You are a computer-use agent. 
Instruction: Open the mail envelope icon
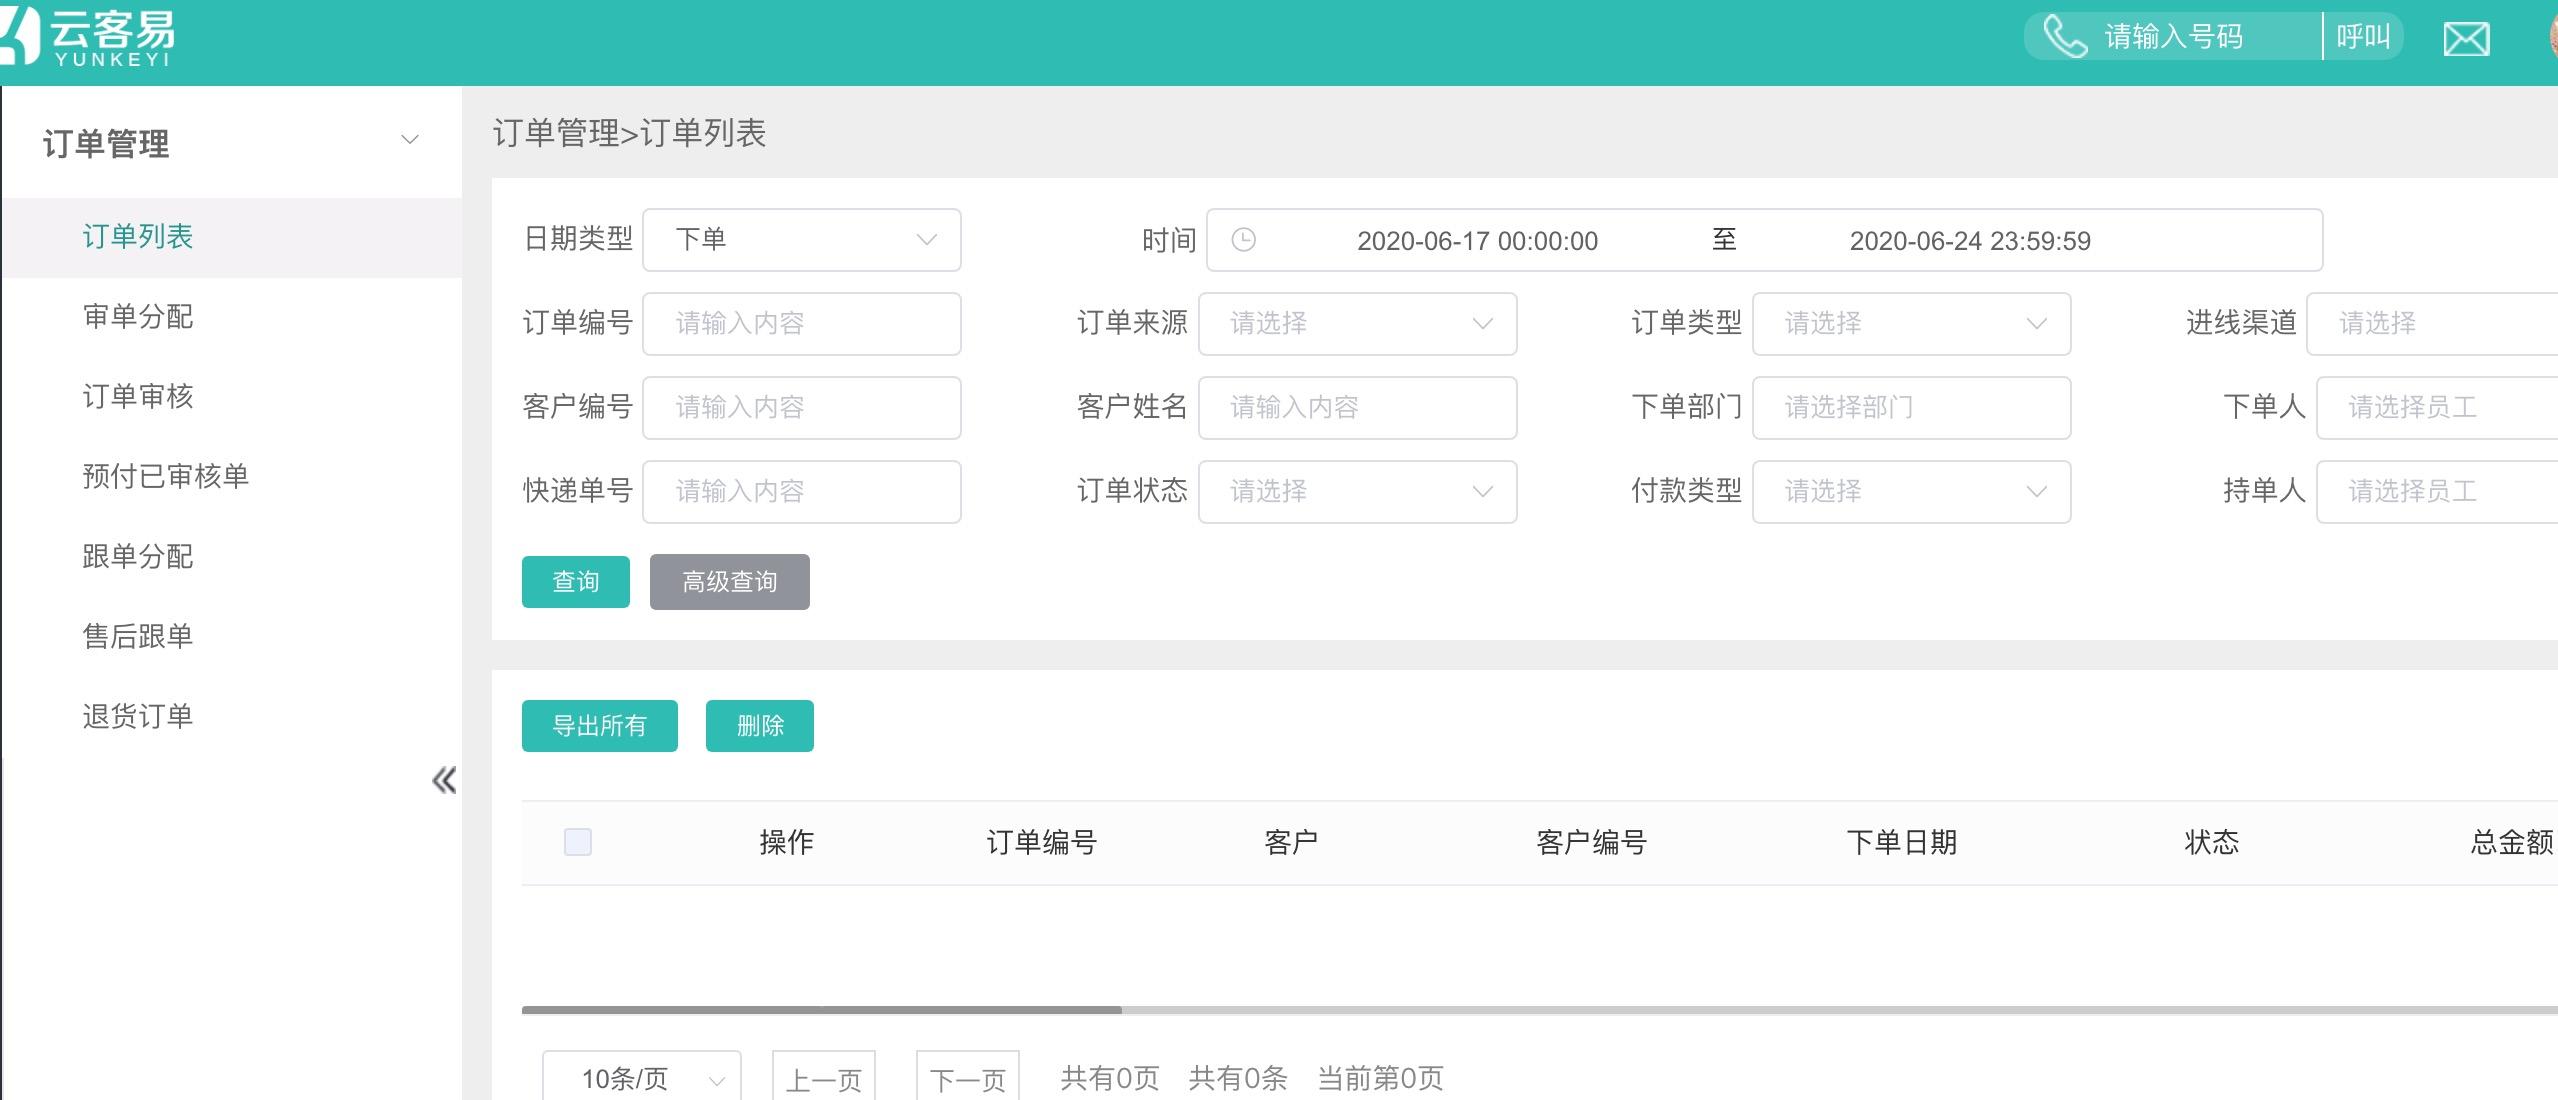click(2466, 39)
